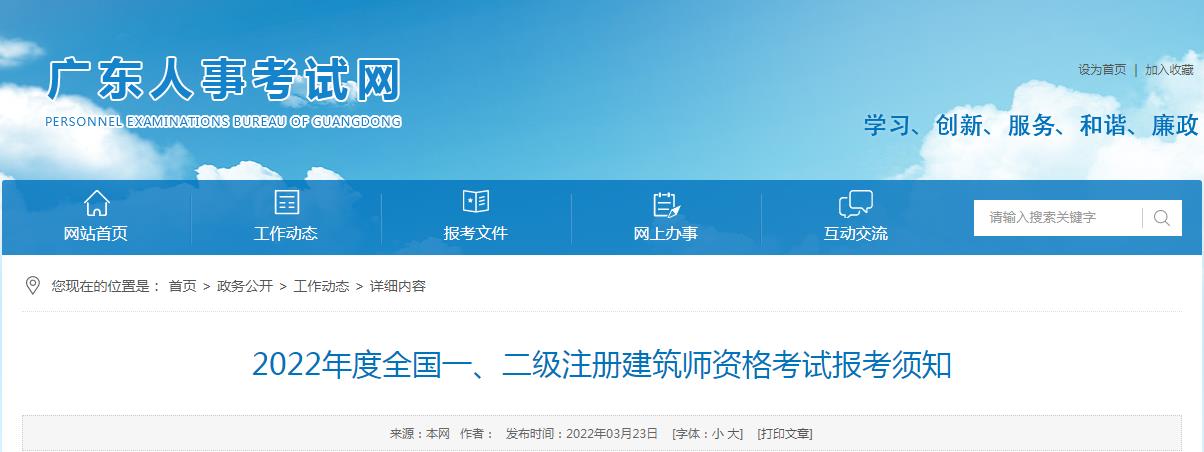Open the 工作动态 navigation menu item
Image resolution: width=1204 pixels, height=452 pixels.
tap(286, 234)
